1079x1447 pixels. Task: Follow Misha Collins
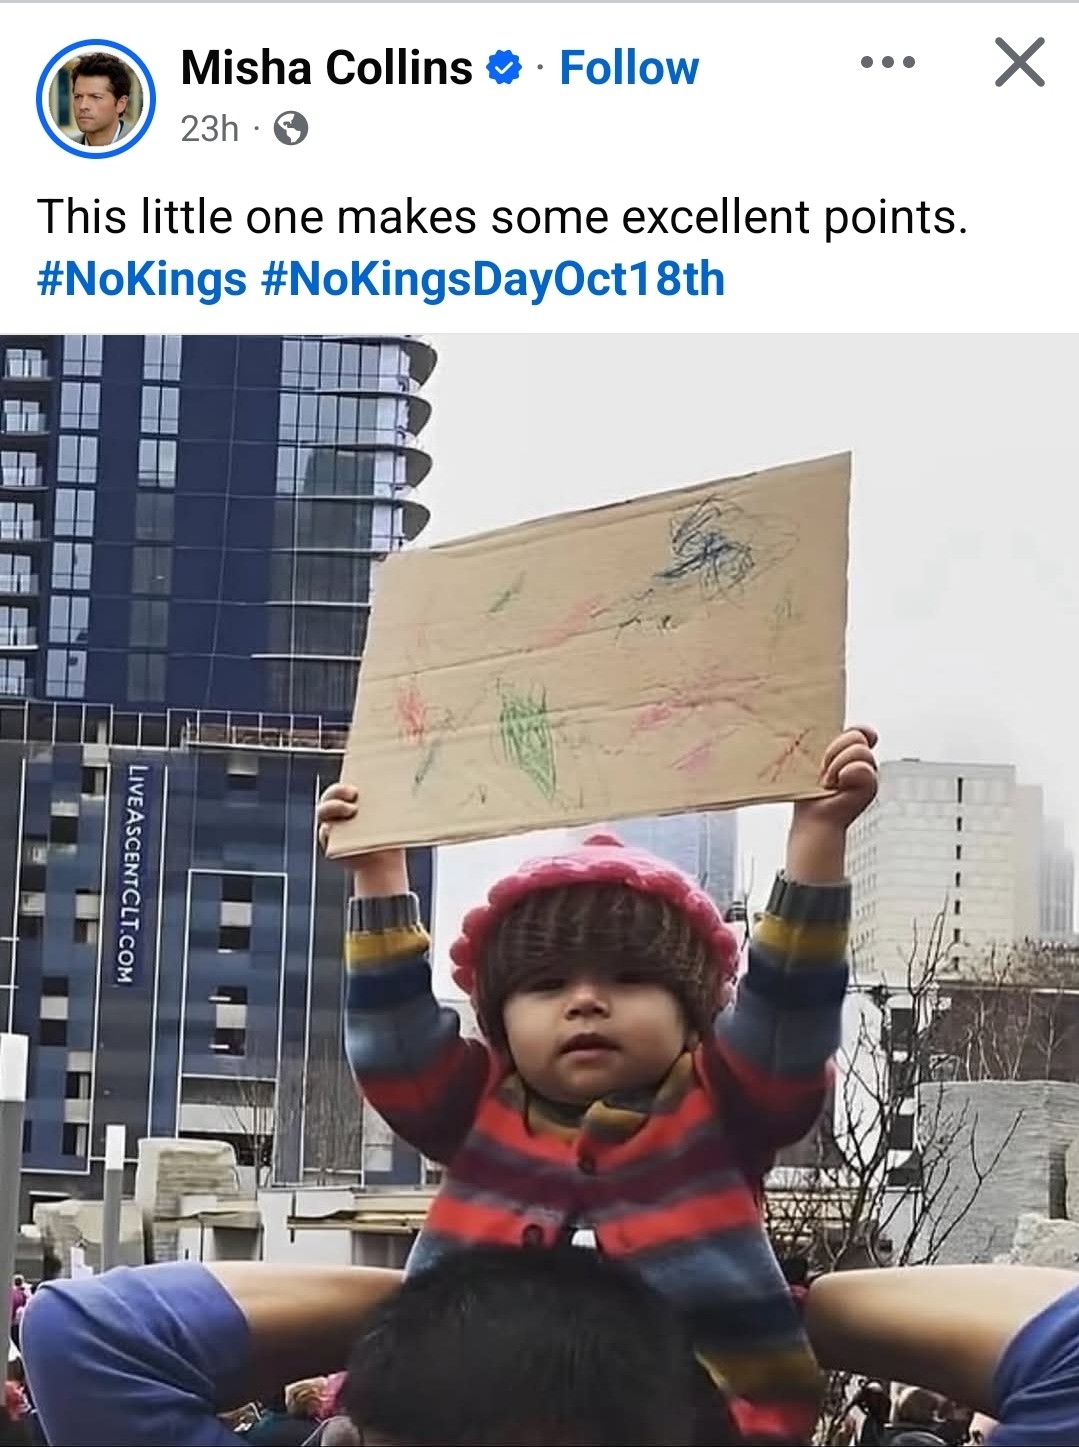[629, 68]
